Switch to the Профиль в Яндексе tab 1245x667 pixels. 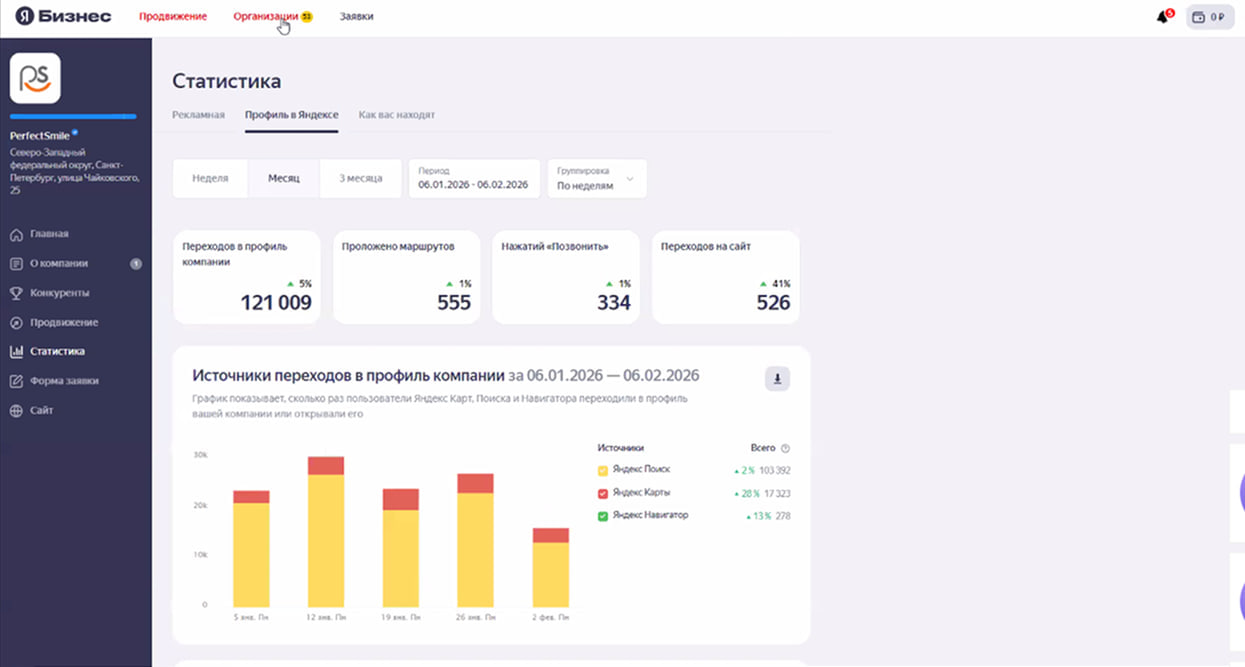(292, 115)
